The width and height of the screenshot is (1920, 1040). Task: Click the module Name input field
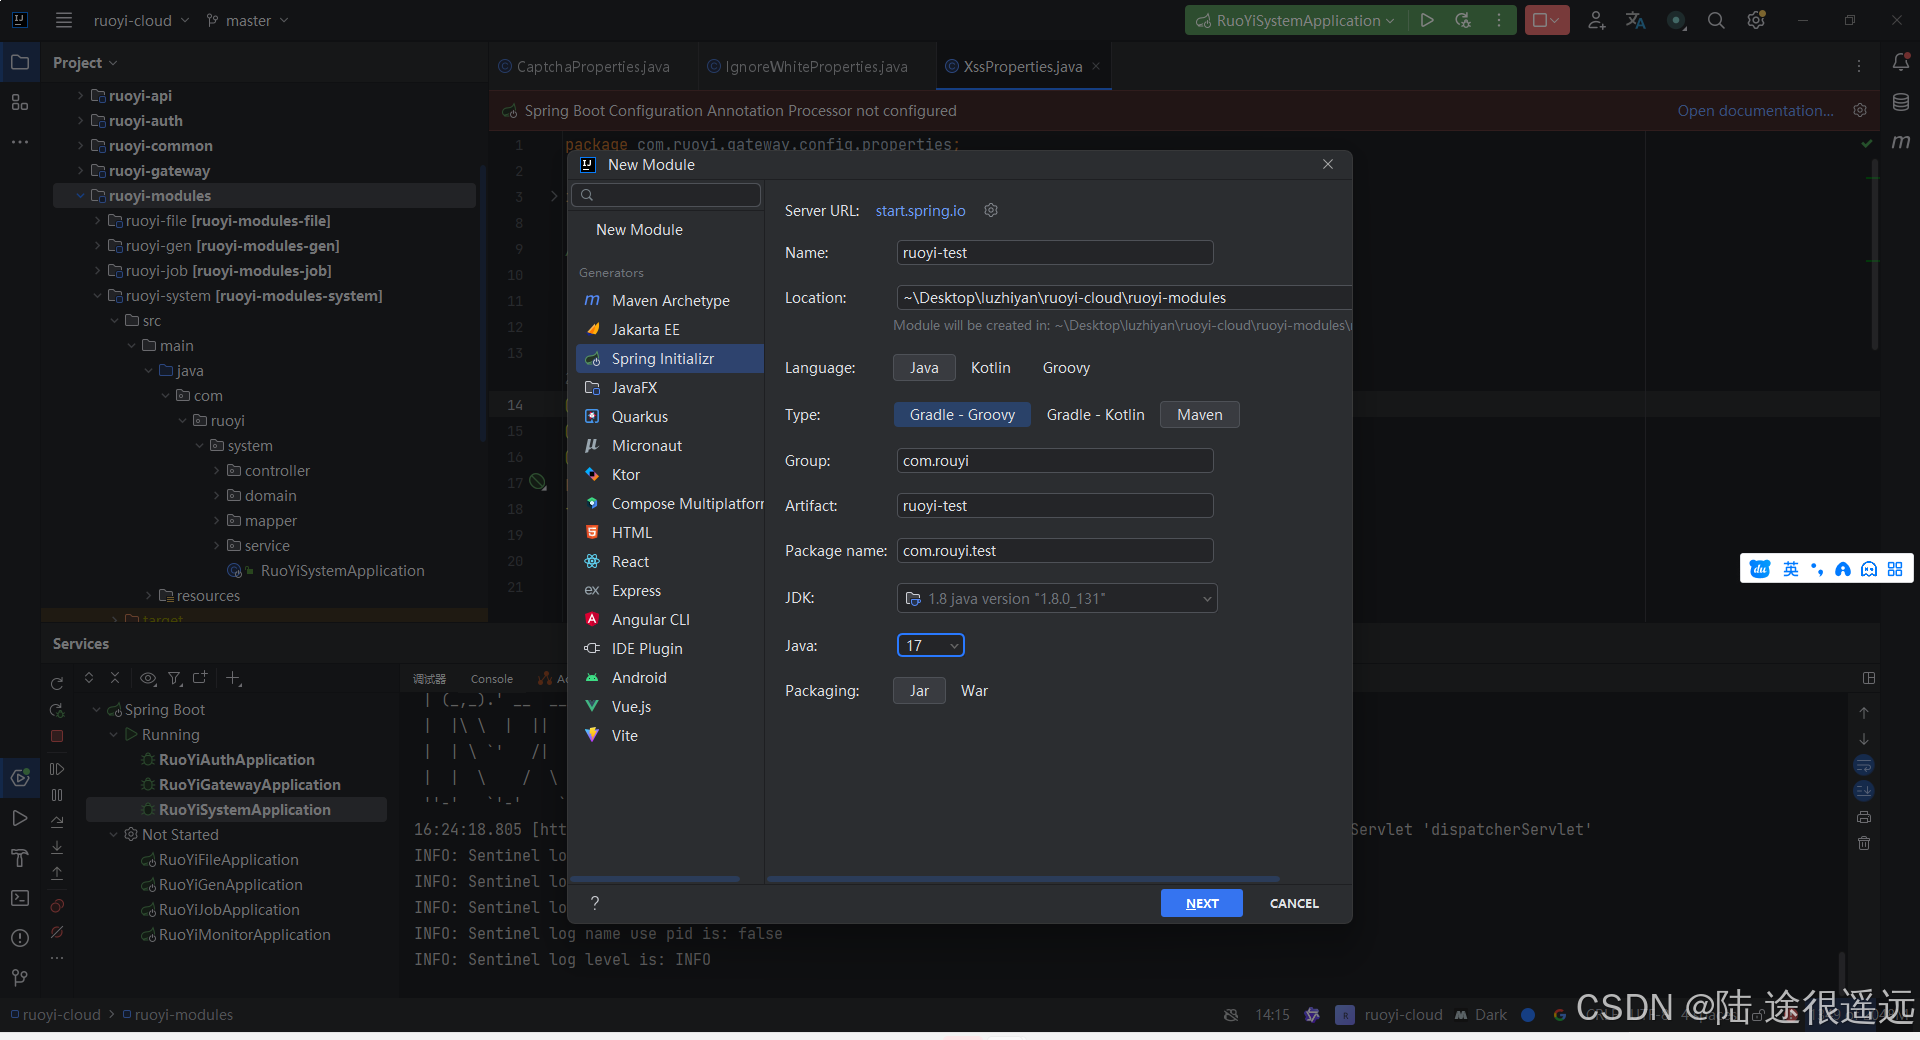pyautogui.click(x=1055, y=252)
